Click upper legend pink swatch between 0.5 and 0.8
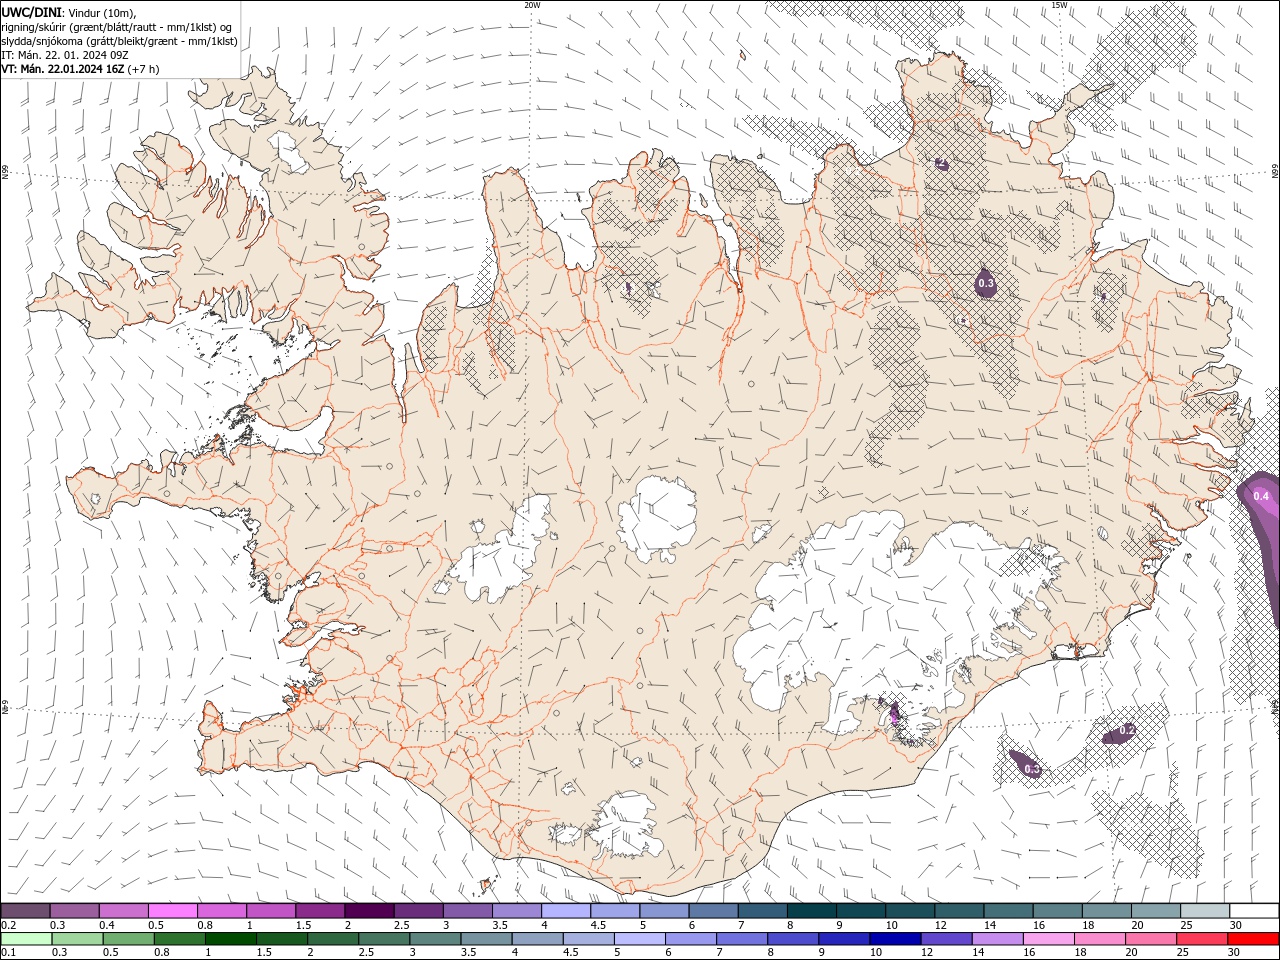Screen dimensions: 1280x960 (x=173, y=911)
